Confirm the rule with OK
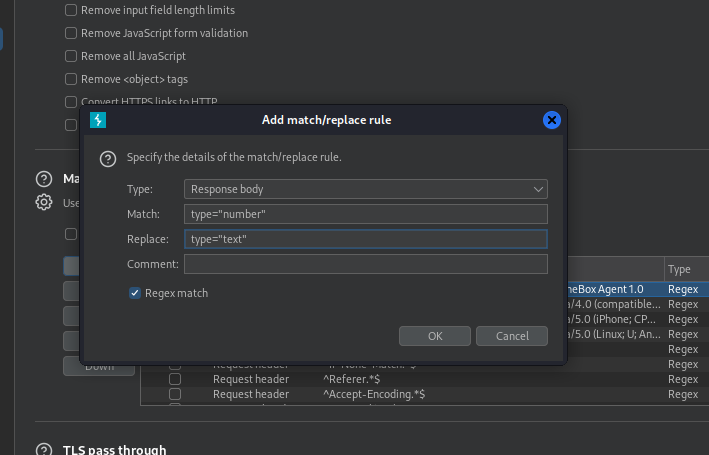Screen dimensions: 709x455 click(x=435, y=336)
